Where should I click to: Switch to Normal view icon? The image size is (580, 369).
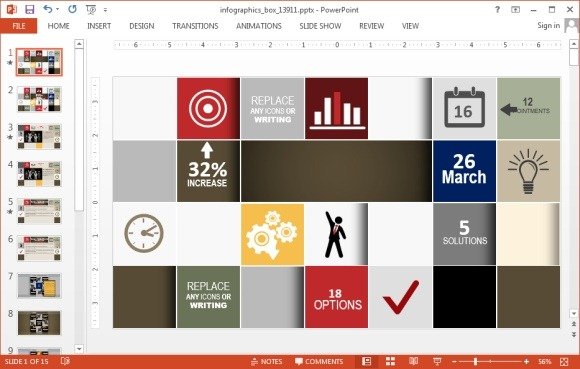click(x=367, y=361)
